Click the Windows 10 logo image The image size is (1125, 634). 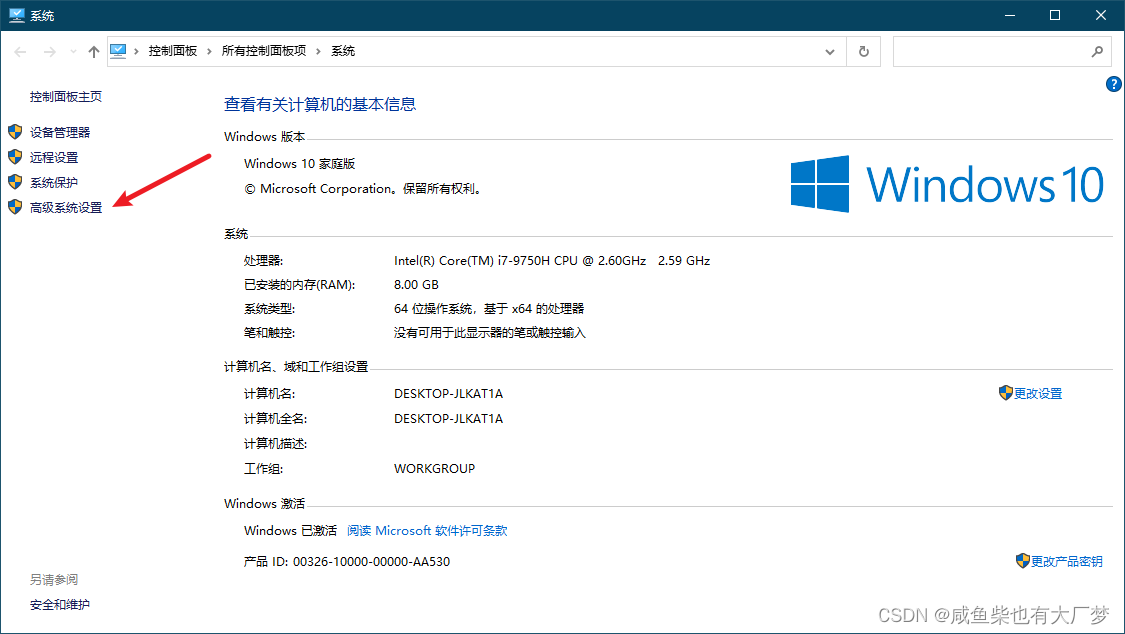947,184
